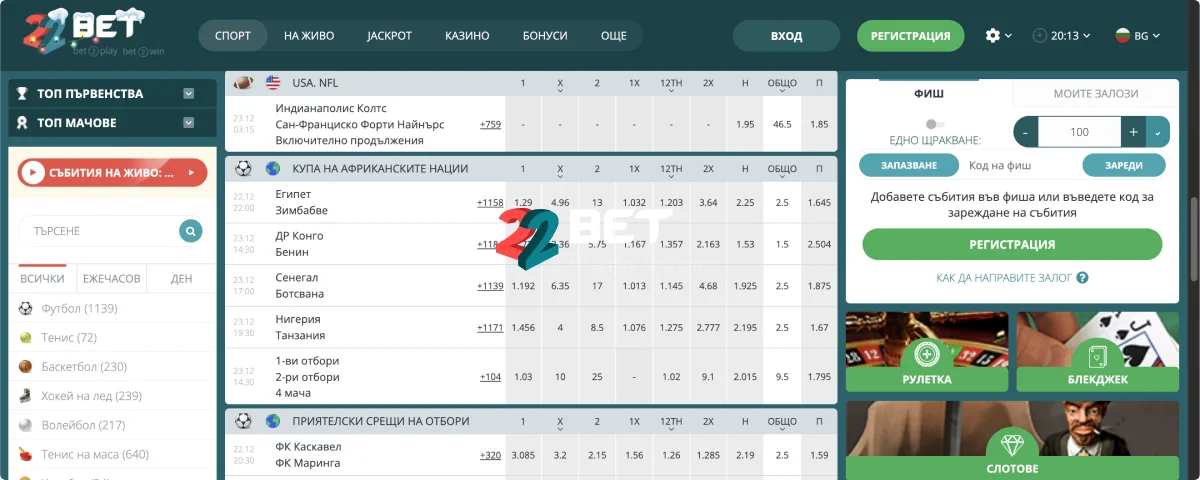This screenshot has height=480, width=1200.
Task: Click the Код на фиш input field
Action: click(x=1020, y=165)
